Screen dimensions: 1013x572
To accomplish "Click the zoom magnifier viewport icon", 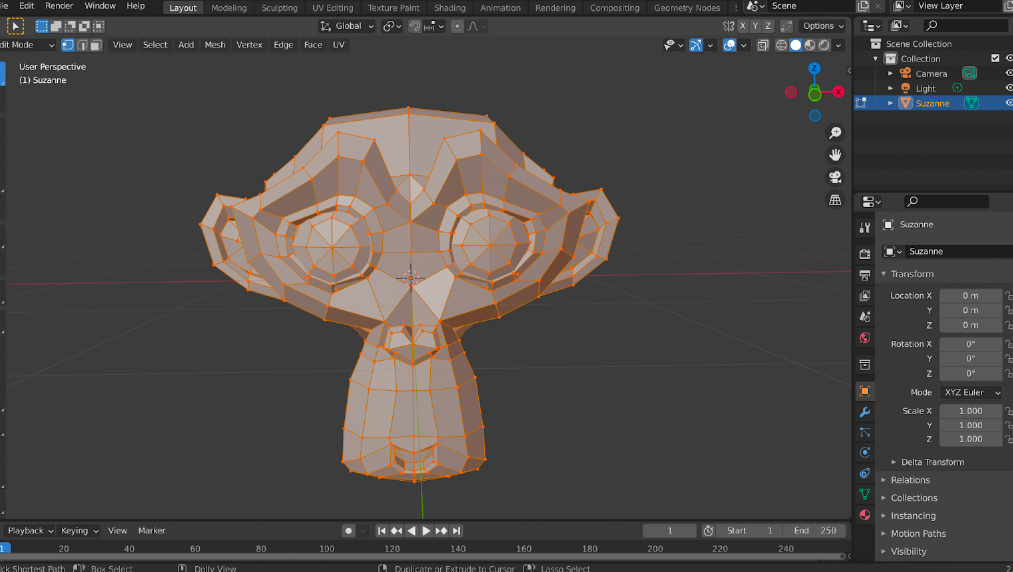I will click(835, 132).
